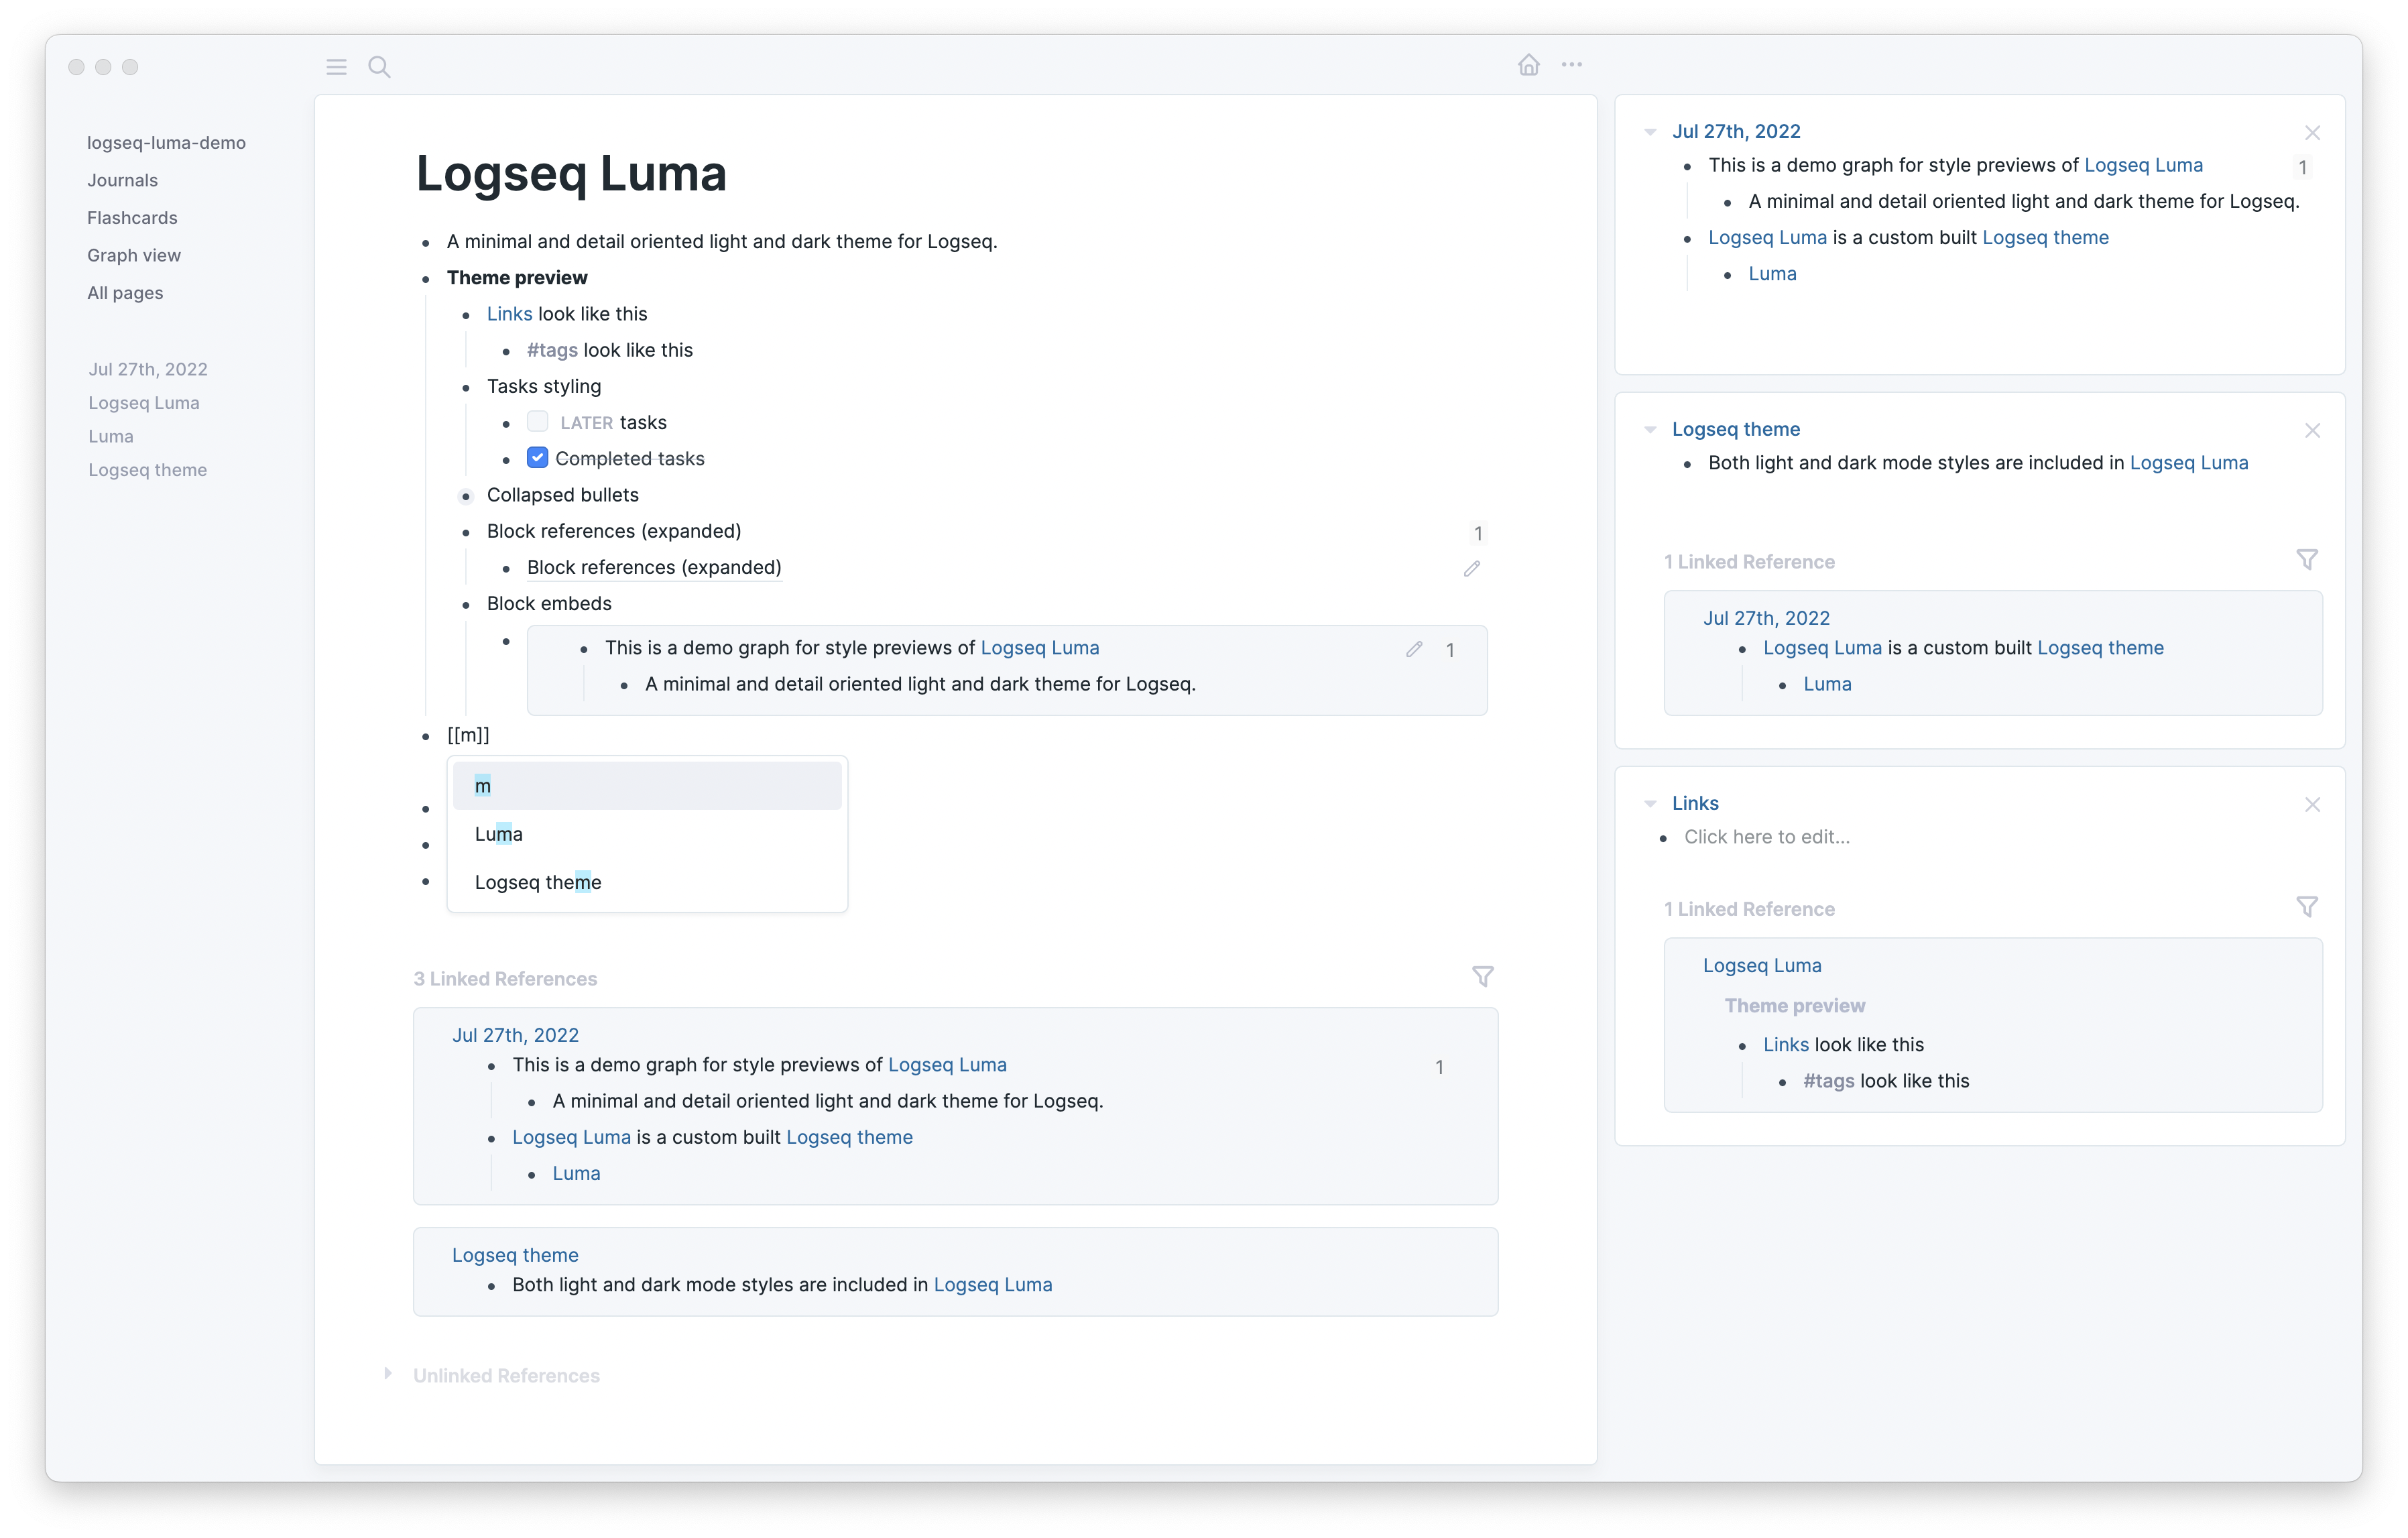Click the Luma link in main linked references
The width and height of the screenshot is (2408, 1538).
(576, 1173)
